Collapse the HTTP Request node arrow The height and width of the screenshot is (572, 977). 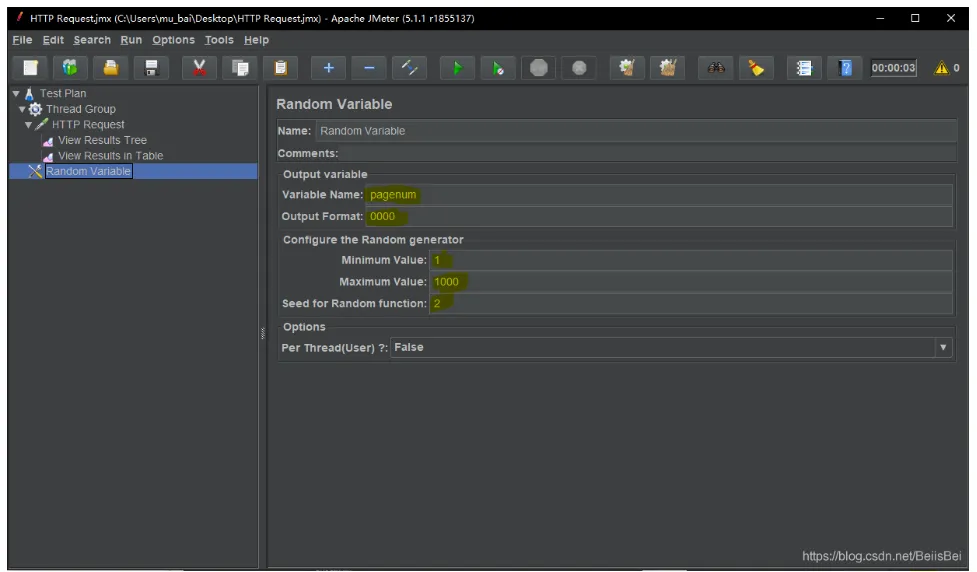[x=29, y=125]
